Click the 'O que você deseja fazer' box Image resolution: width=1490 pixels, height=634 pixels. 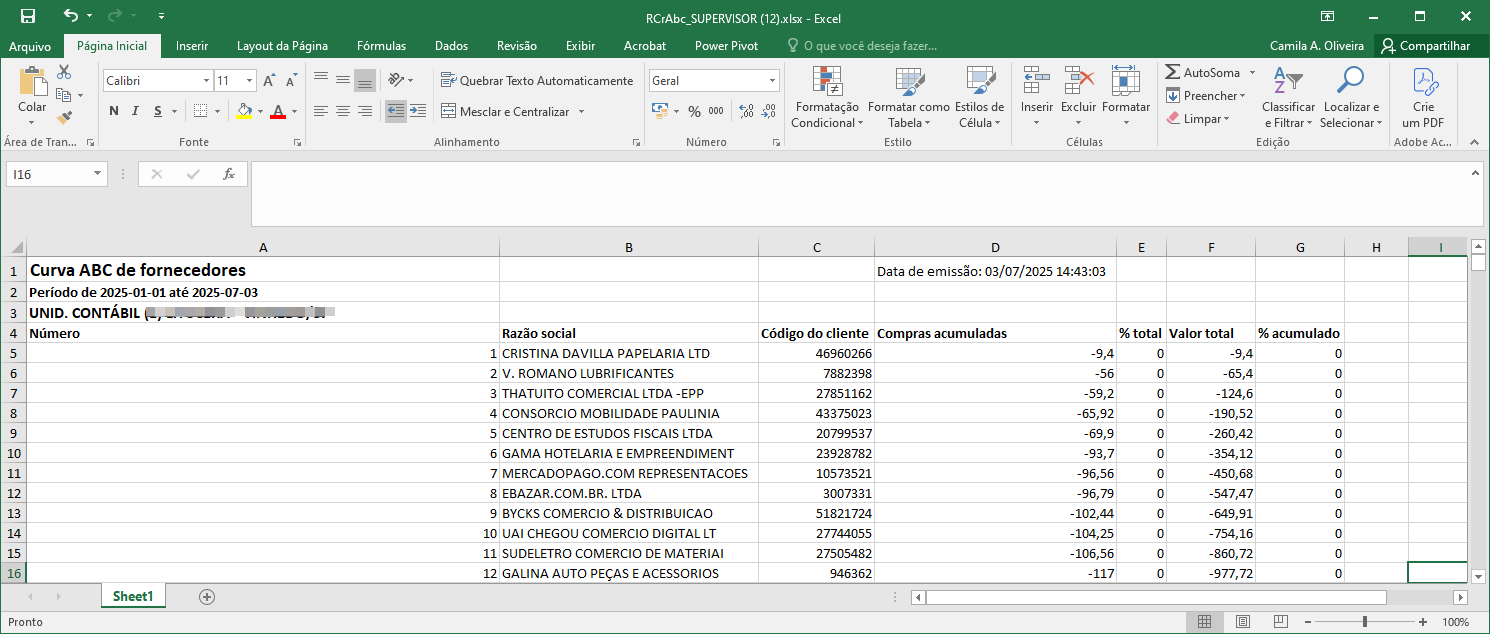[864, 46]
